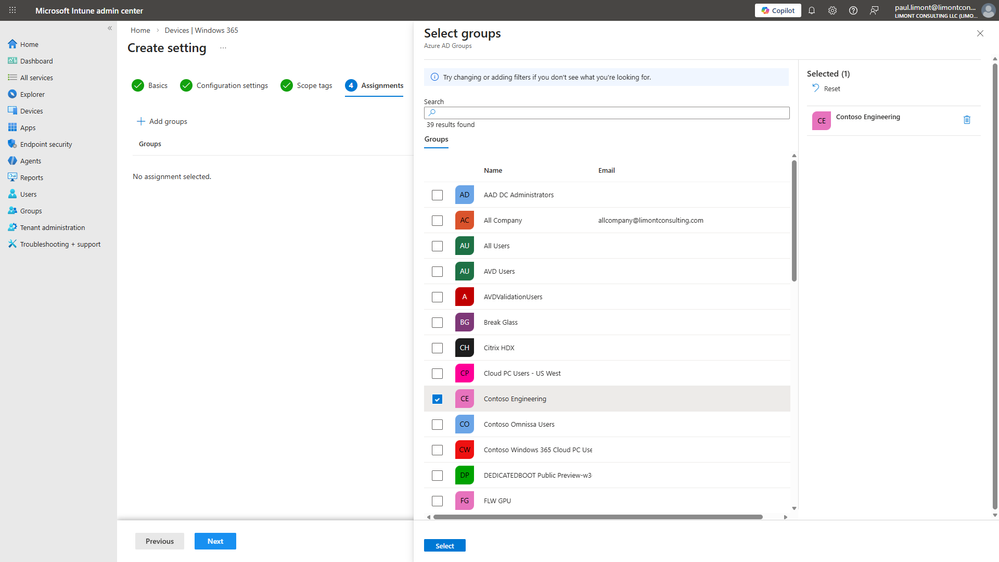Open the notifications bell icon

coord(812,10)
